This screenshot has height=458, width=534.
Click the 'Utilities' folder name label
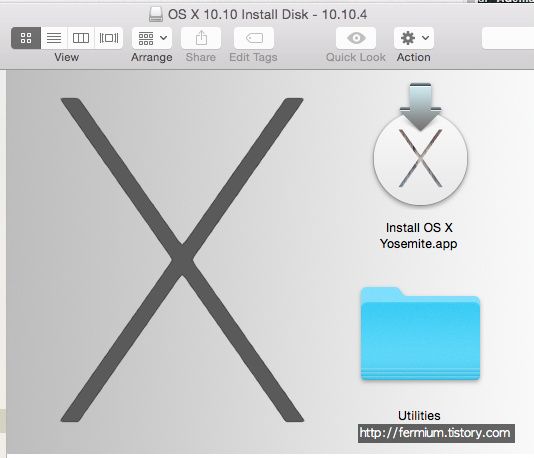tap(419, 415)
